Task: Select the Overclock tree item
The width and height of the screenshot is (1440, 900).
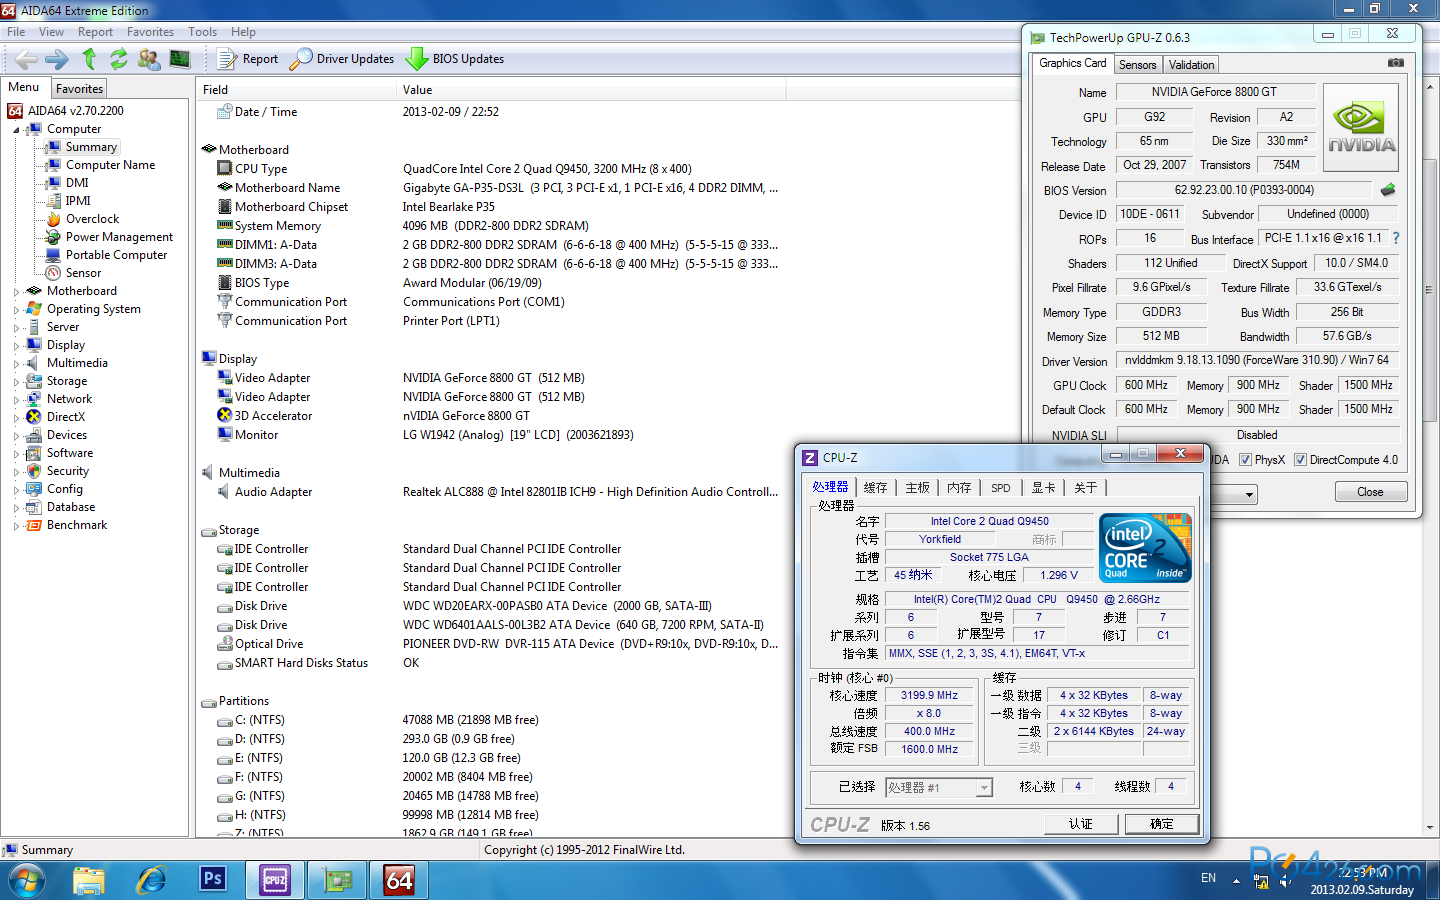Action: [x=92, y=219]
